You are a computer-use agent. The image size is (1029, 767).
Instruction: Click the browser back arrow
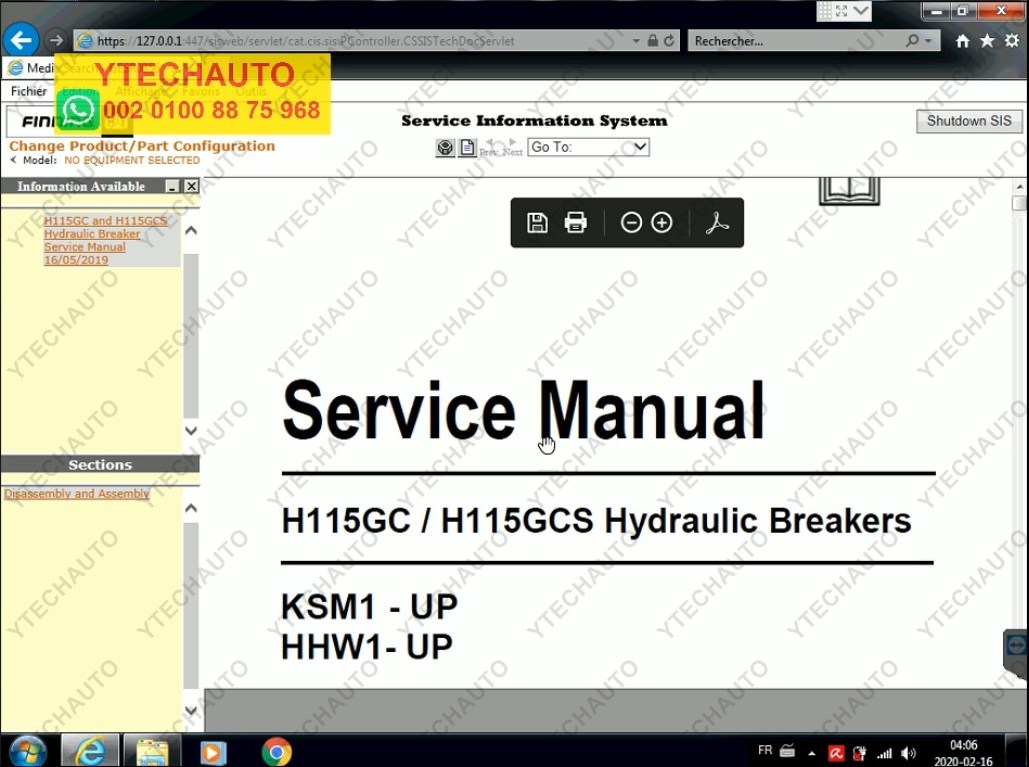[x=21, y=40]
